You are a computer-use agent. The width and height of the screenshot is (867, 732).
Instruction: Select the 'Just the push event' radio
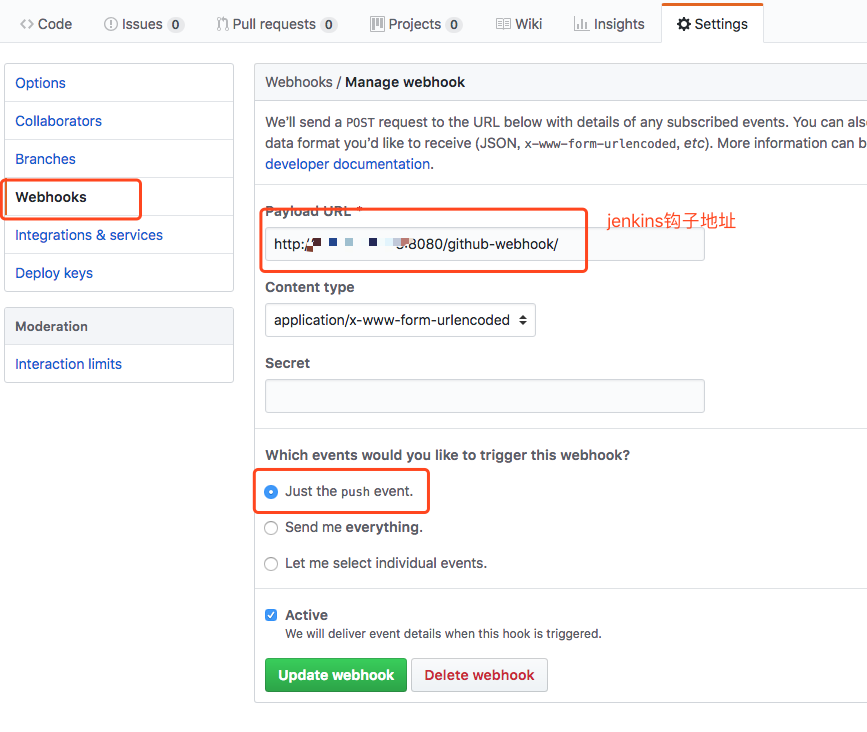[x=271, y=492]
